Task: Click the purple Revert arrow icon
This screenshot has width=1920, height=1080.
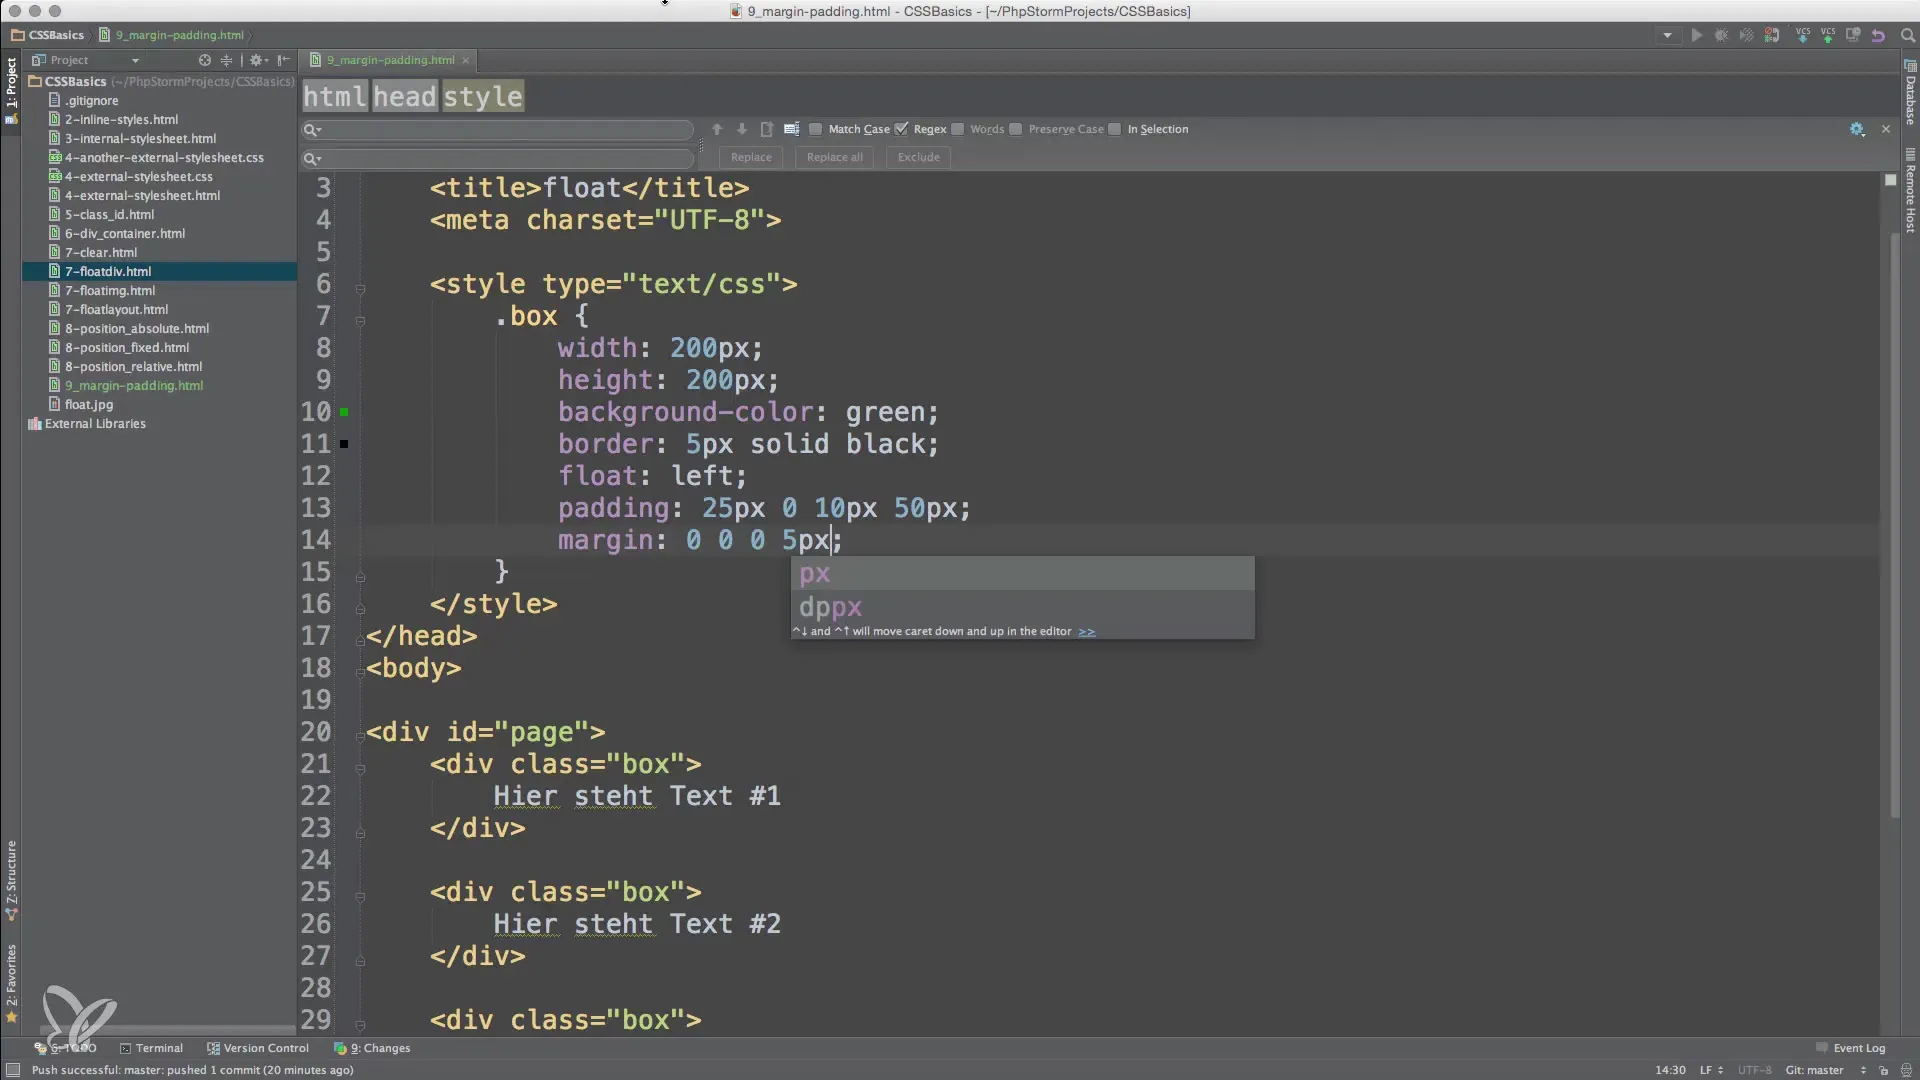Action: click(x=1879, y=35)
